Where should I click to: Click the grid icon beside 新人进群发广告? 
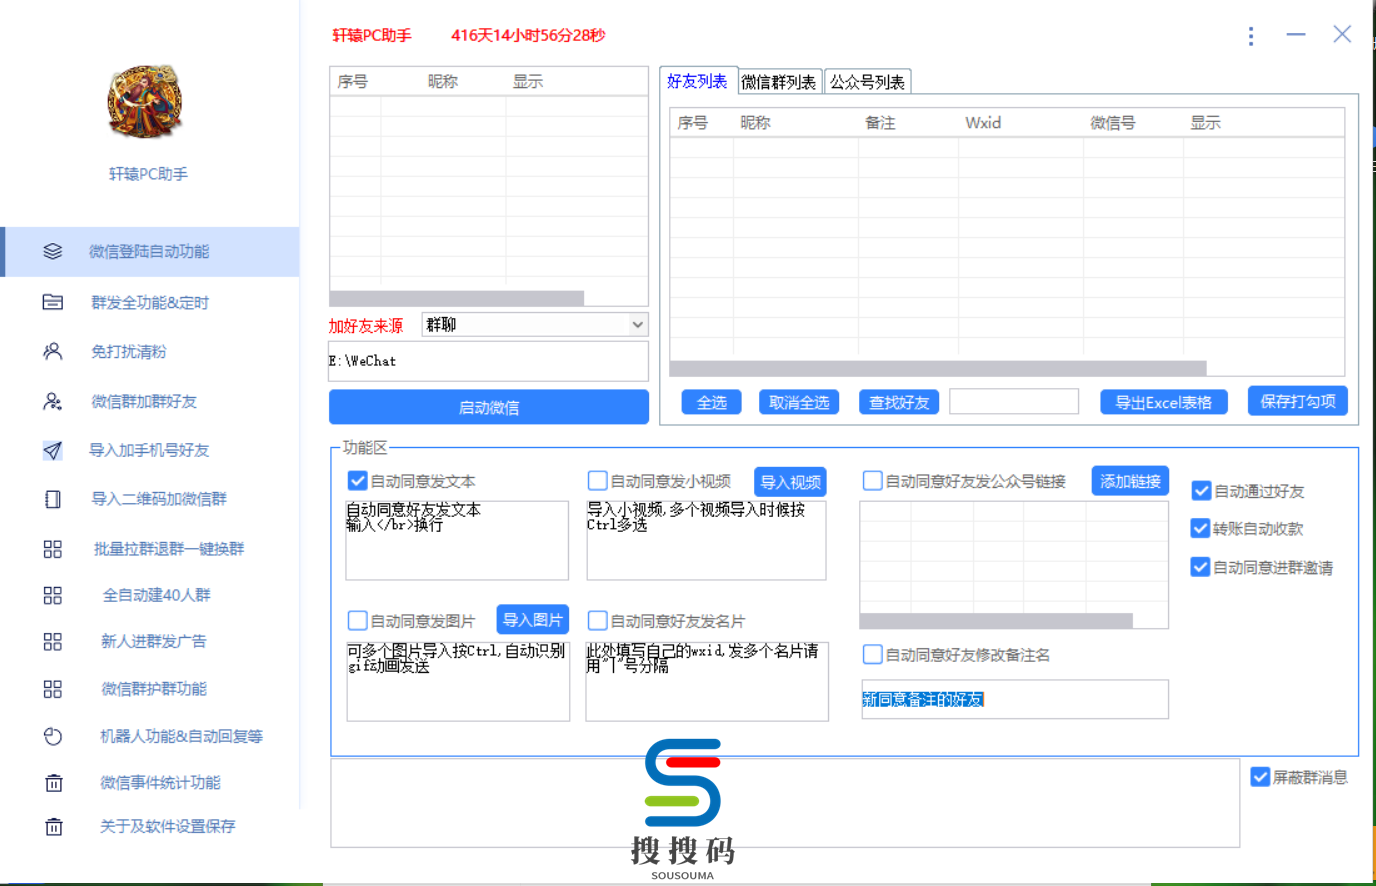coord(53,641)
